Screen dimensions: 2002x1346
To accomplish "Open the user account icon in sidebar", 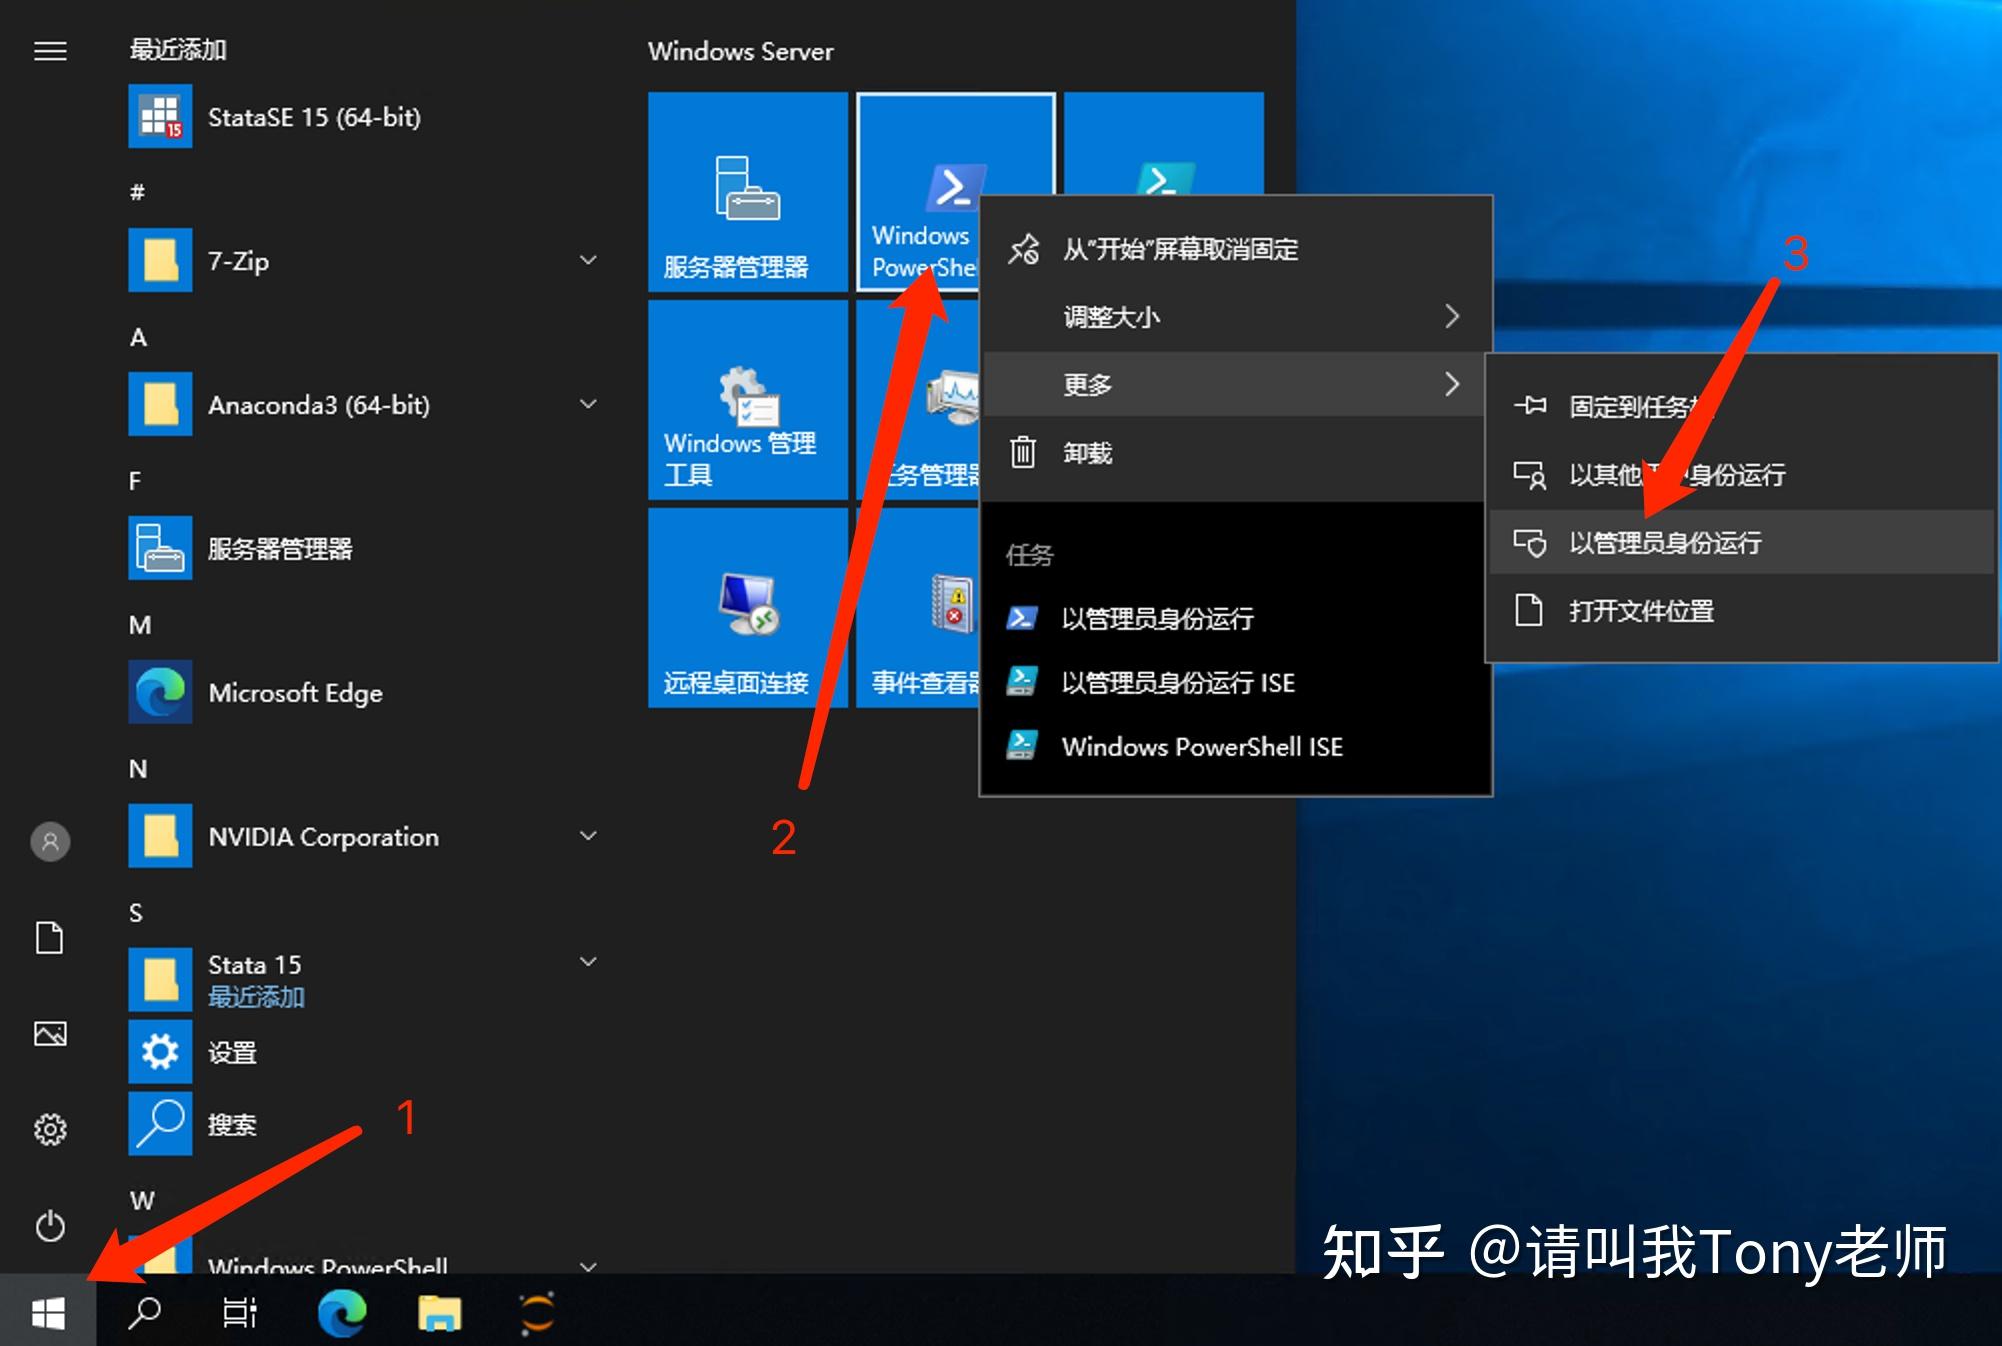I will click(x=50, y=842).
